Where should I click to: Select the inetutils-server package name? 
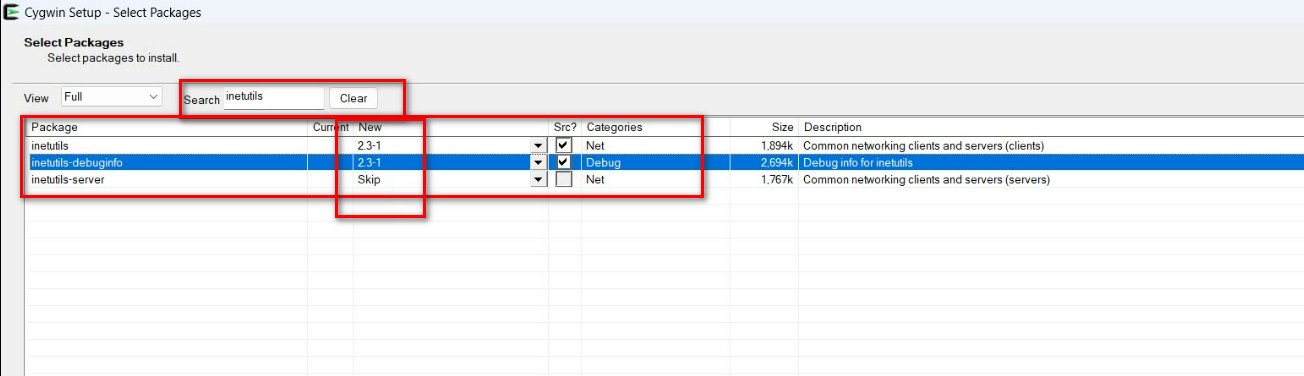(x=68, y=179)
